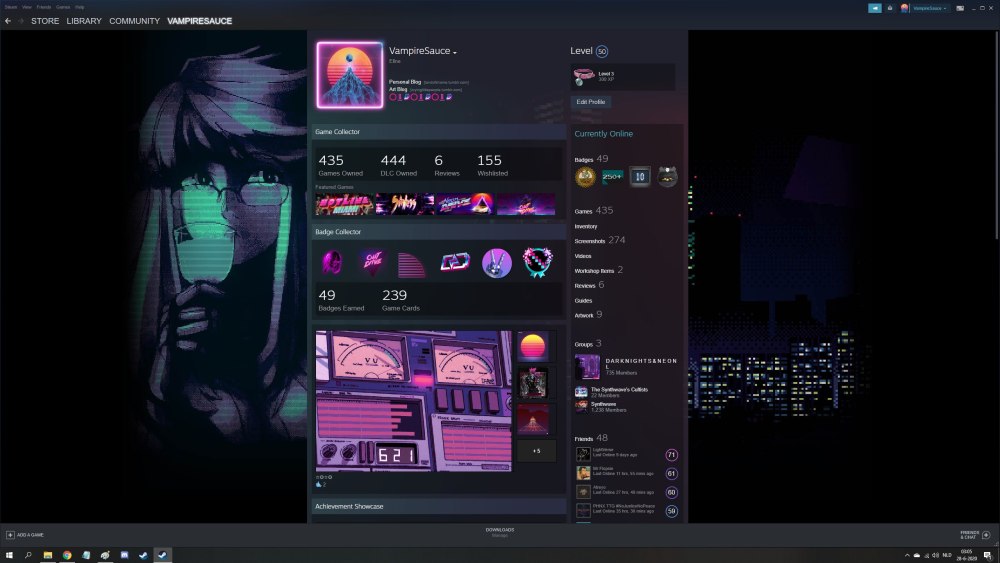Go back with the left arrow icon
The image size is (1000, 563).
tap(8, 21)
